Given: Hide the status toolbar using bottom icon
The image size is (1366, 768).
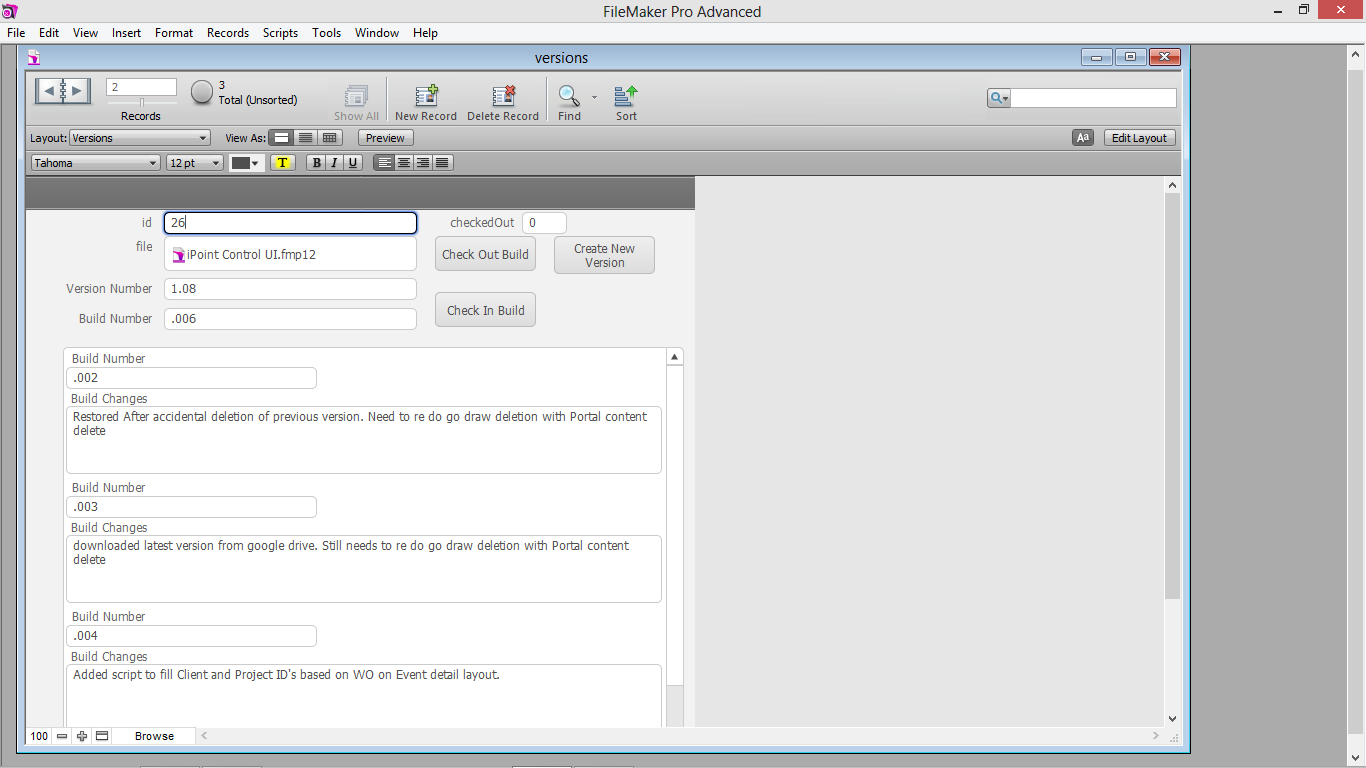Looking at the screenshot, I should (x=101, y=736).
